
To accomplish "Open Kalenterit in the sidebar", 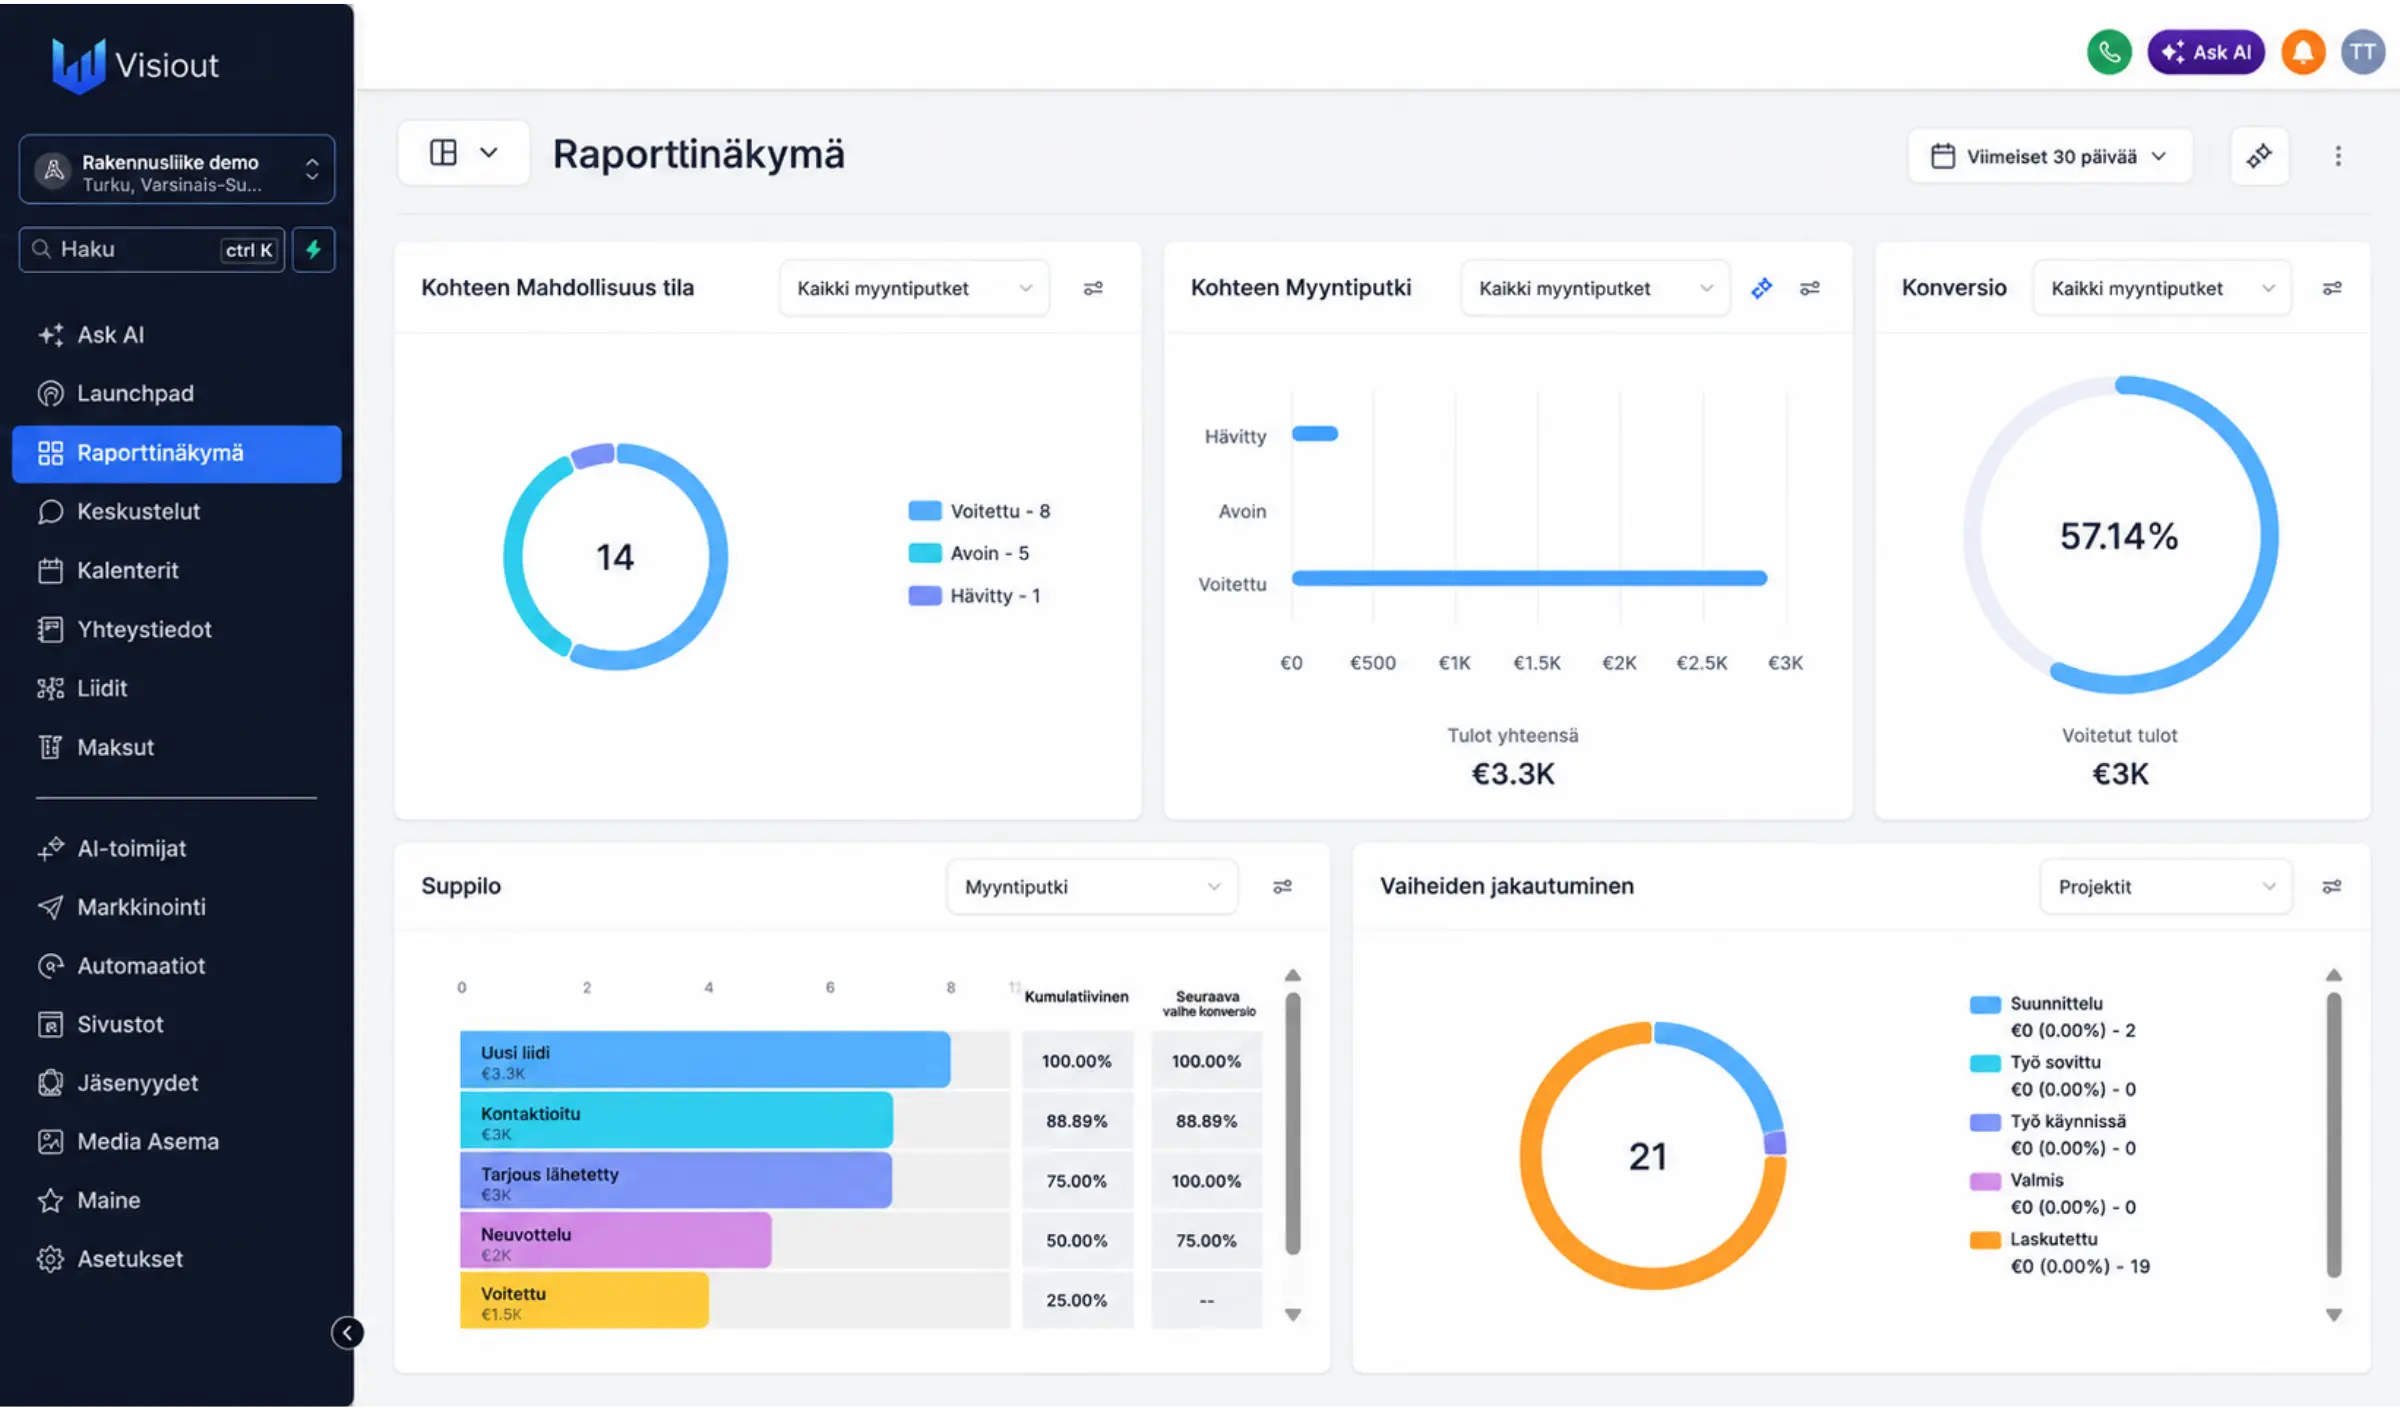I will pyautogui.click(x=177, y=571).
